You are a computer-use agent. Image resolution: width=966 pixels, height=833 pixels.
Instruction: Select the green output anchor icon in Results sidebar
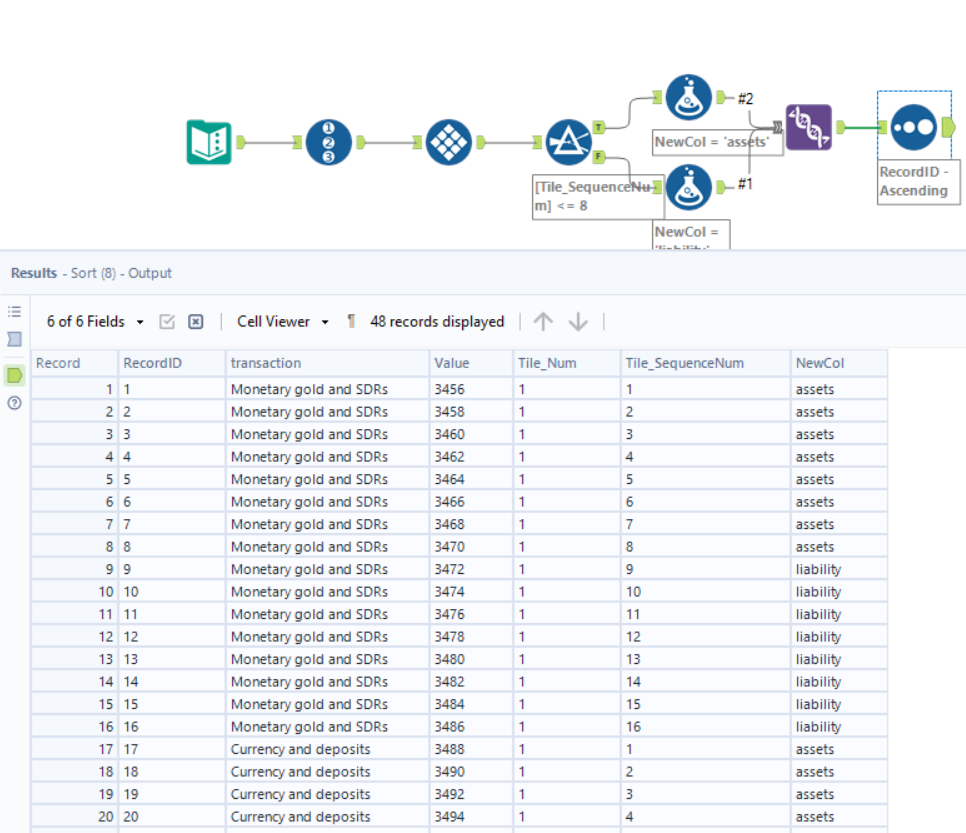tap(15, 375)
